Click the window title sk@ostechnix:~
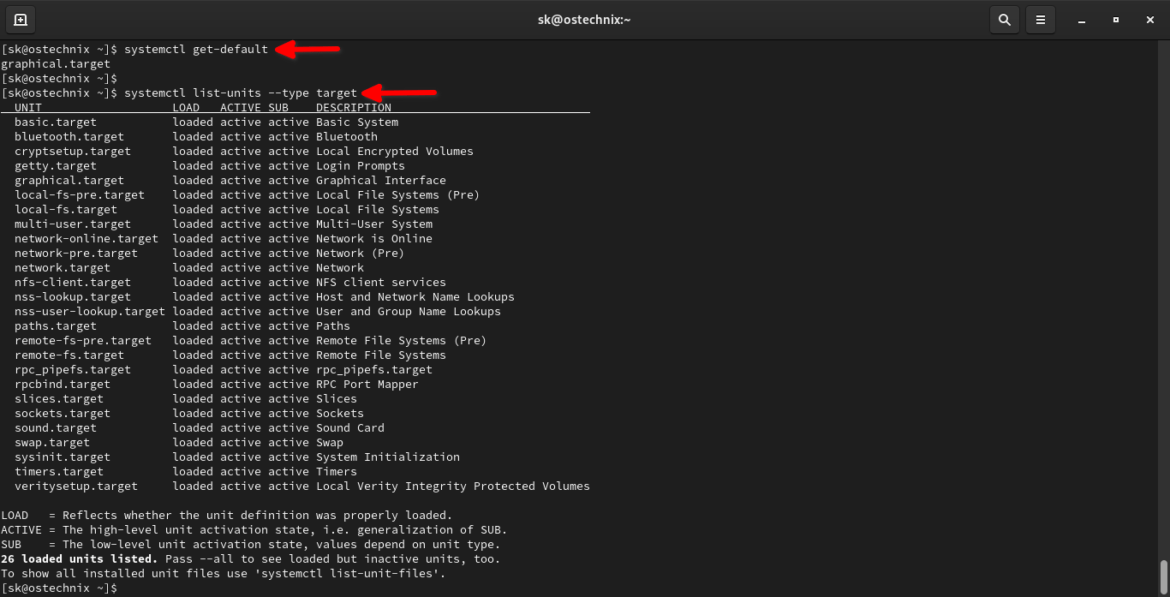This screenshot has width=1170, height=597. click(x=584, y=19)
